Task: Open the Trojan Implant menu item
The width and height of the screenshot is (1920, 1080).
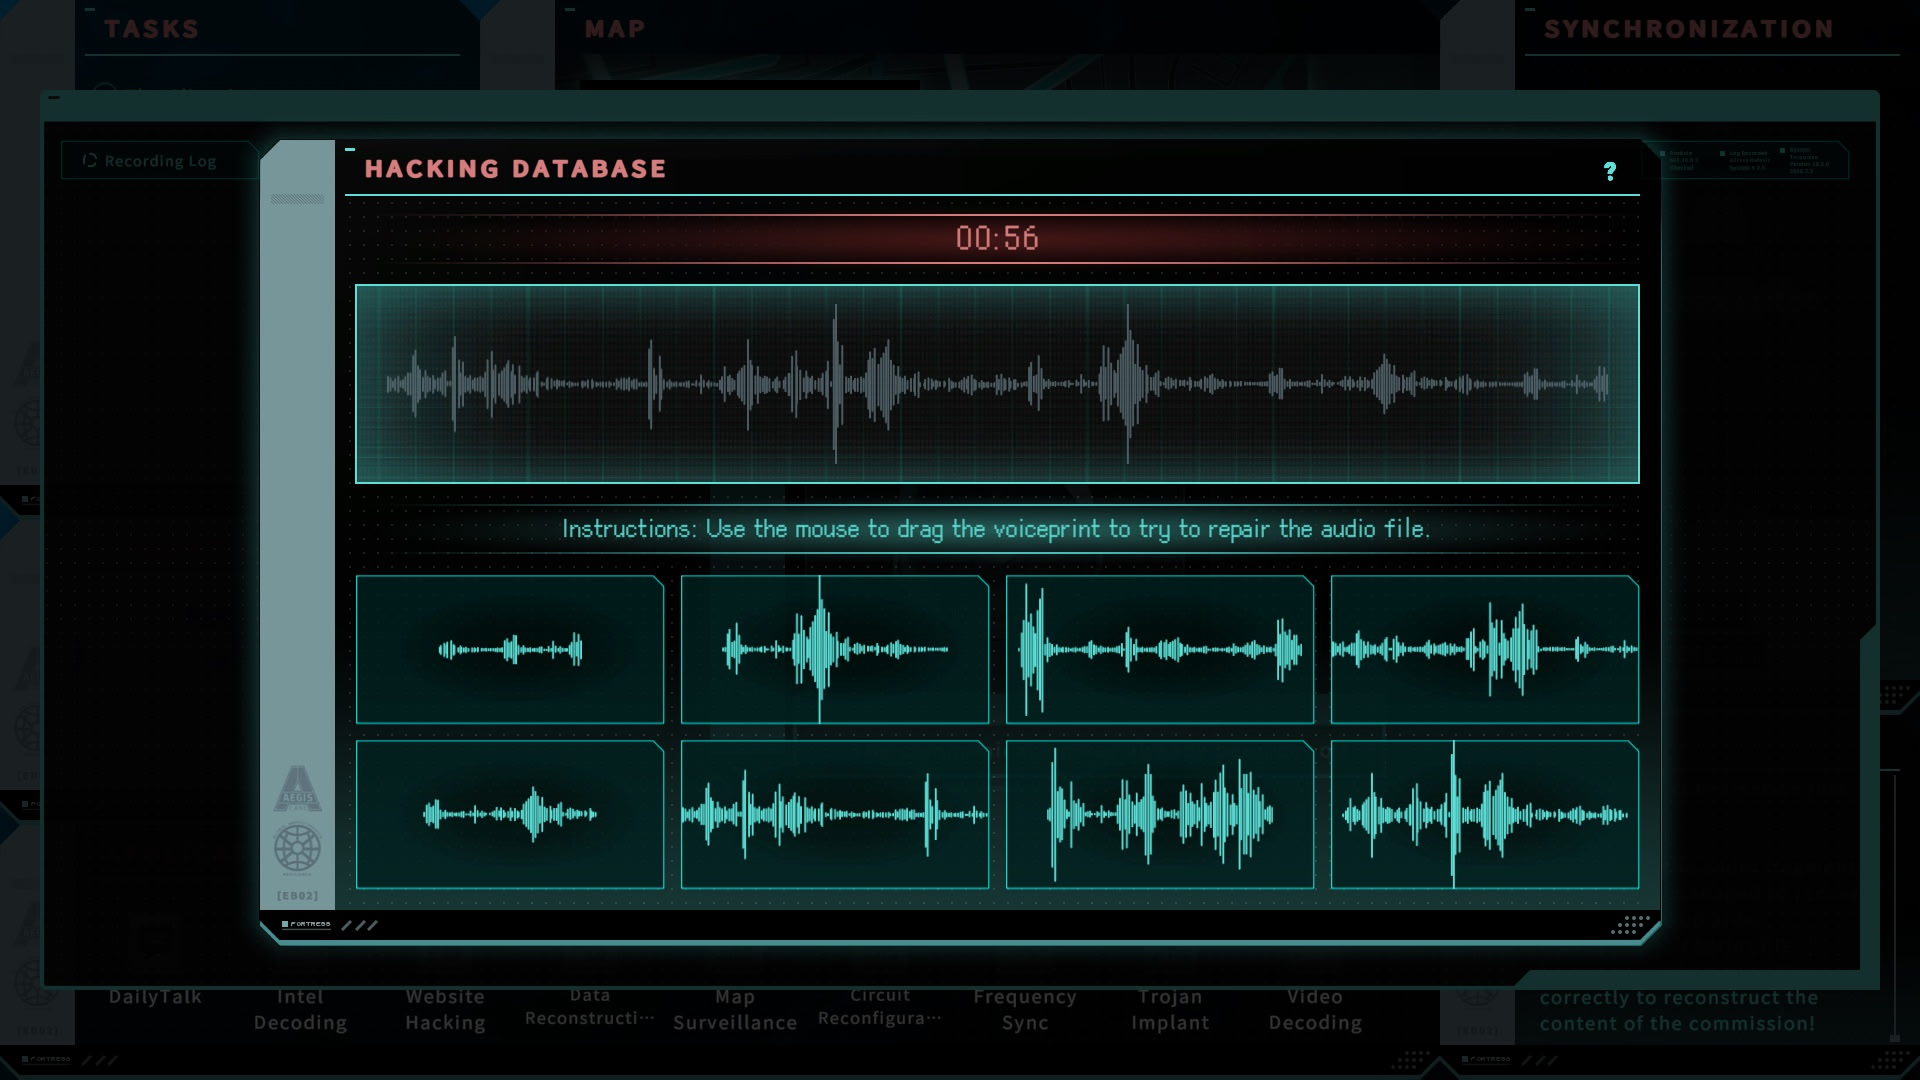Action: (1170, 1009)
